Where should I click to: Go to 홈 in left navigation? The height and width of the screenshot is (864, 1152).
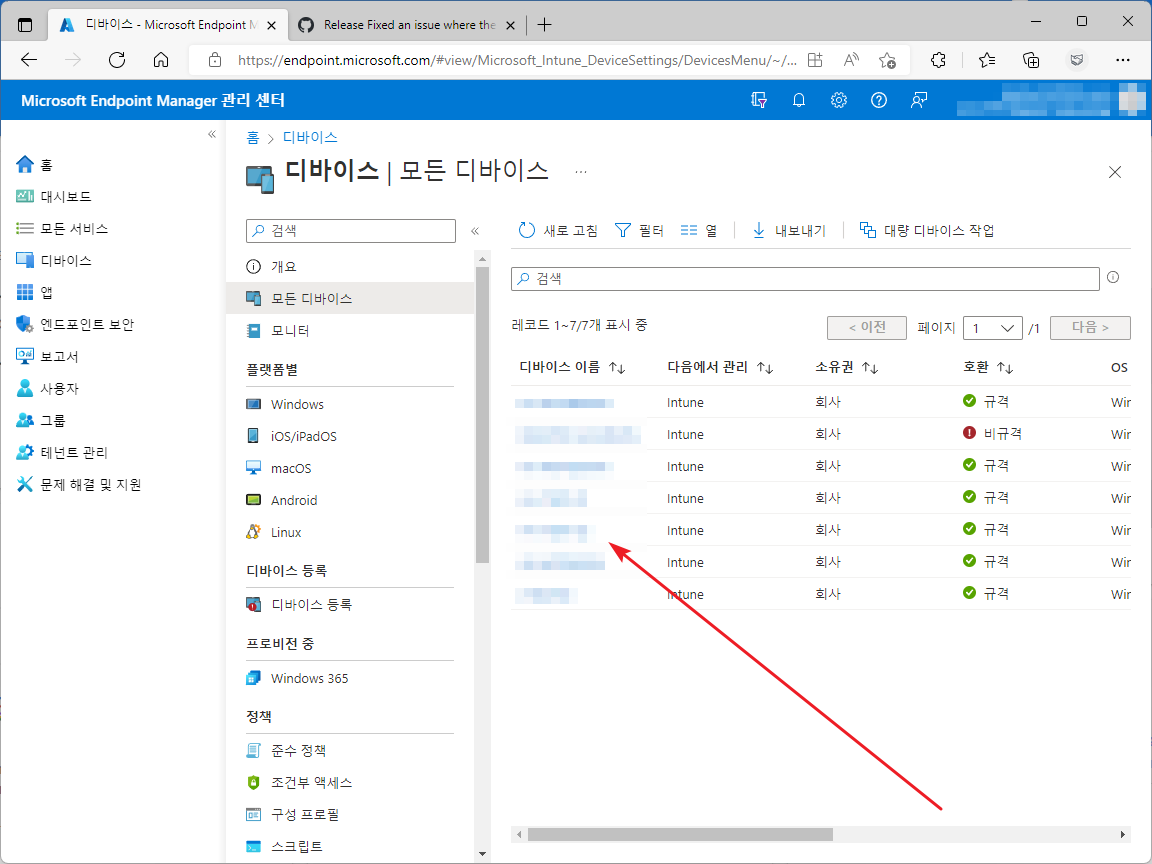click(35, 165)
